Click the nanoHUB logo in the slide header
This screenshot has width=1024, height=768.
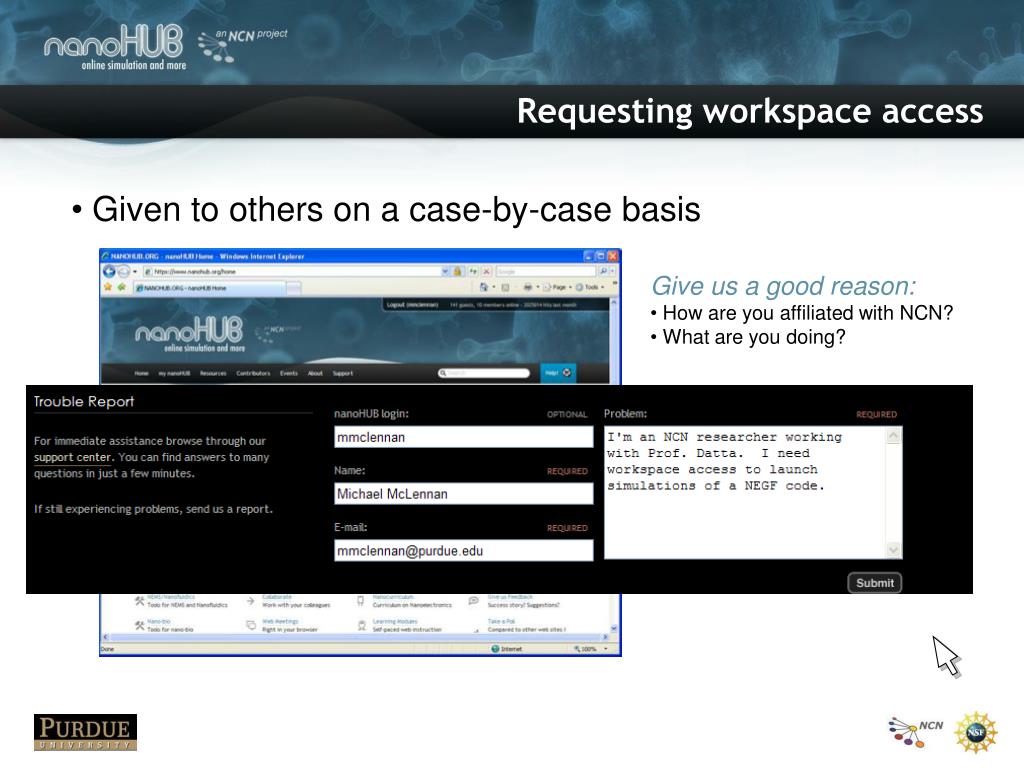[115, 46]
